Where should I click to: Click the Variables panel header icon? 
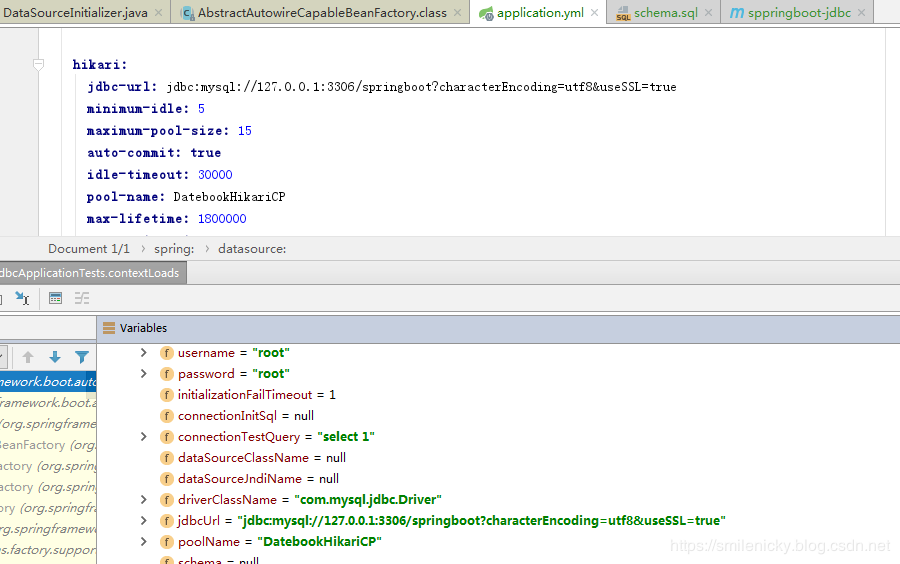[x=108, y=328]
